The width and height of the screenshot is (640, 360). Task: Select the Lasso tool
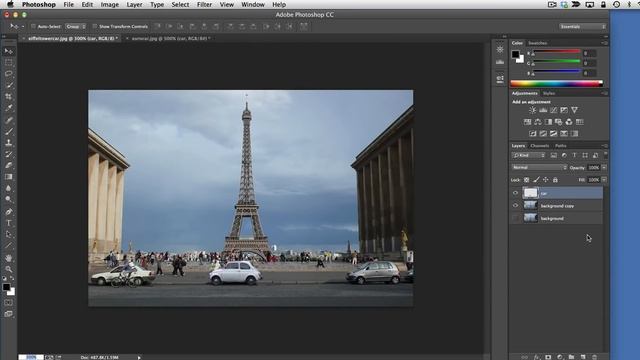pyautogui.click(x=9, y=74)
